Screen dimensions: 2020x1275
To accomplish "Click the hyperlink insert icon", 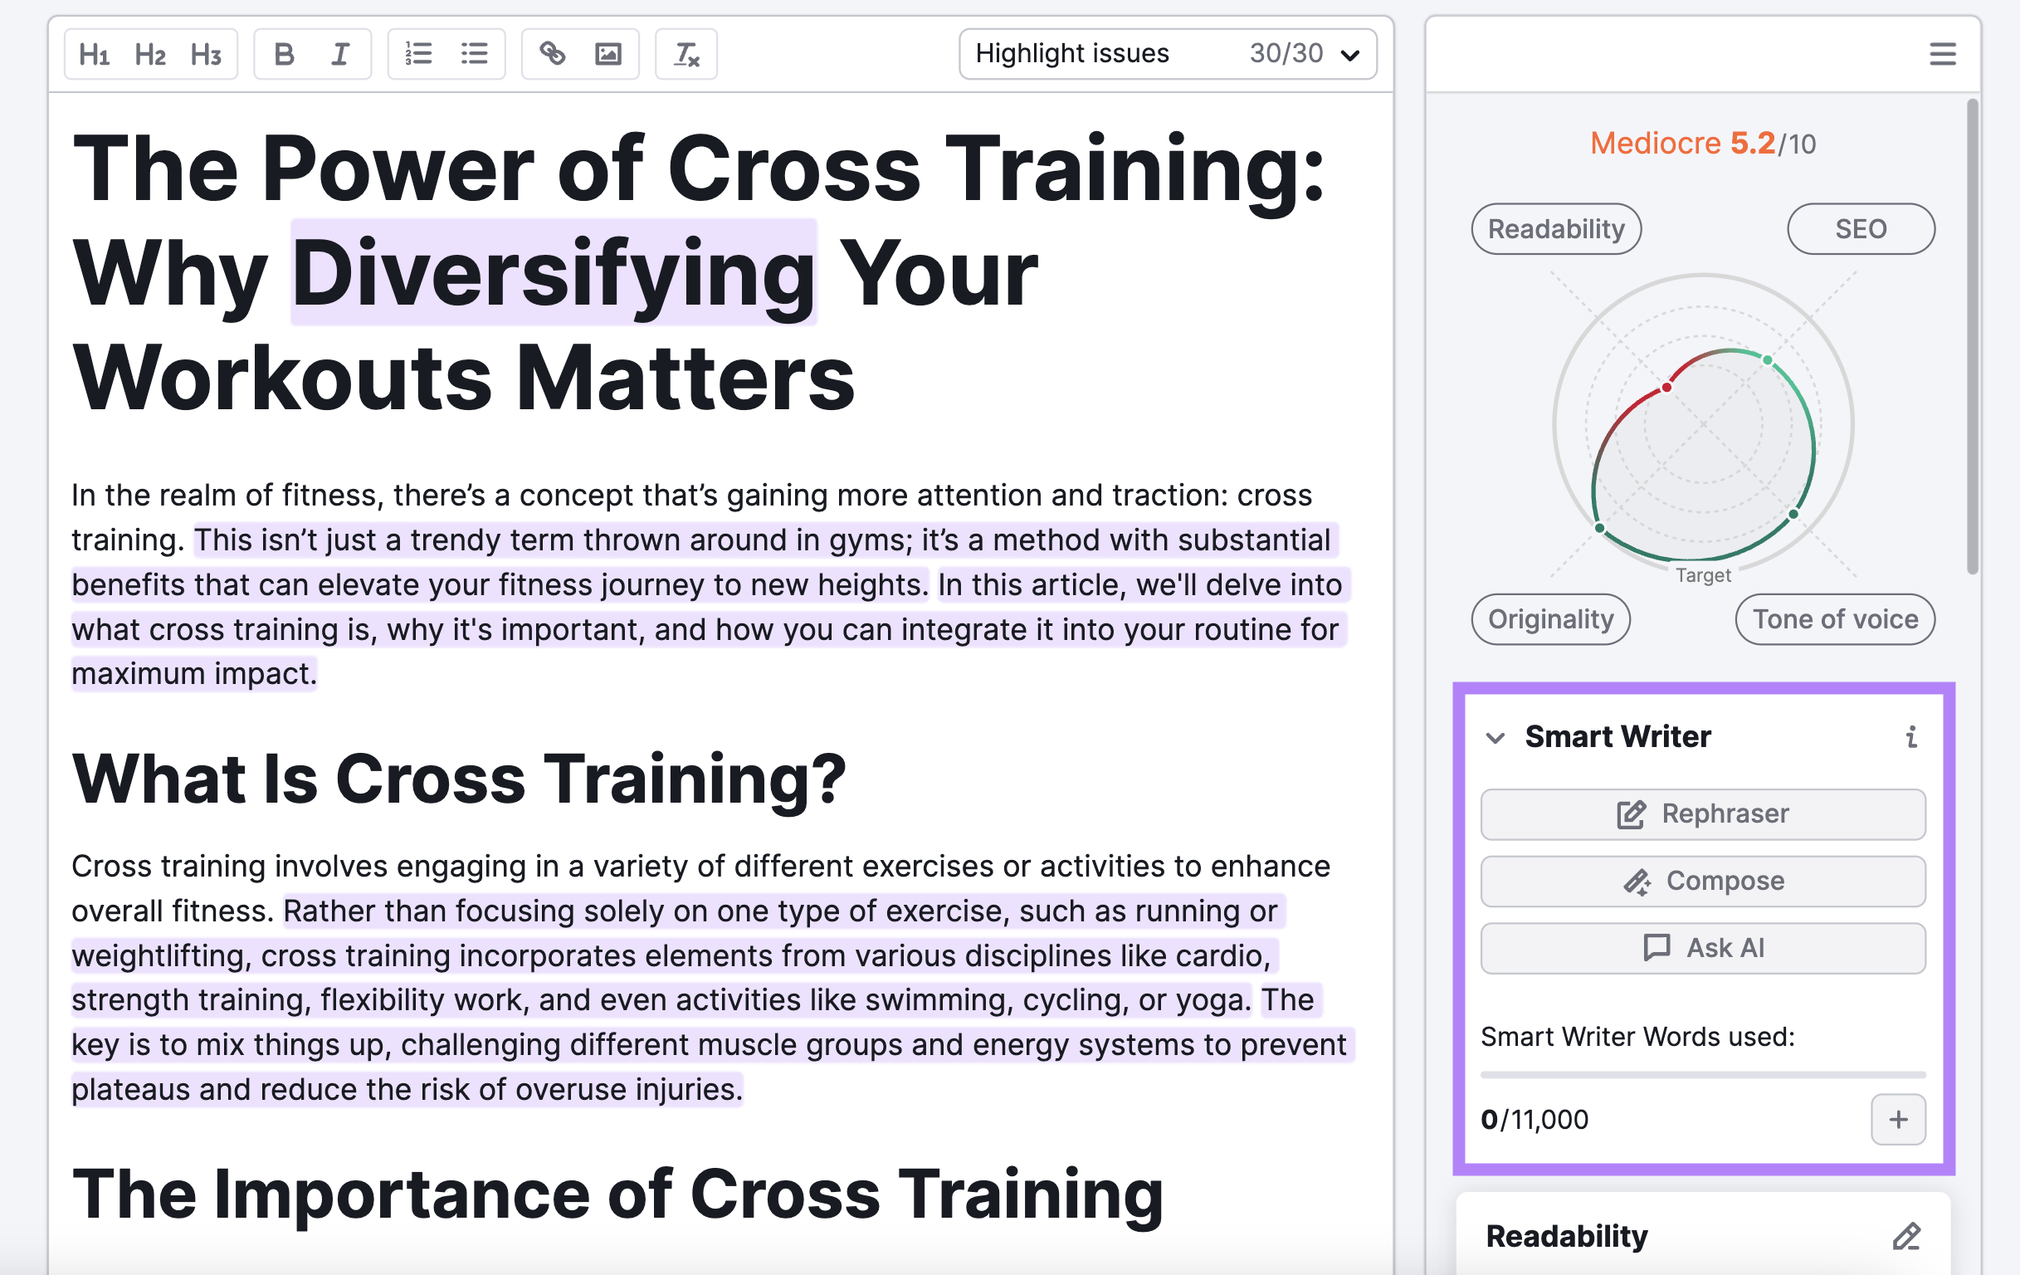I will [x=554, y=53].
